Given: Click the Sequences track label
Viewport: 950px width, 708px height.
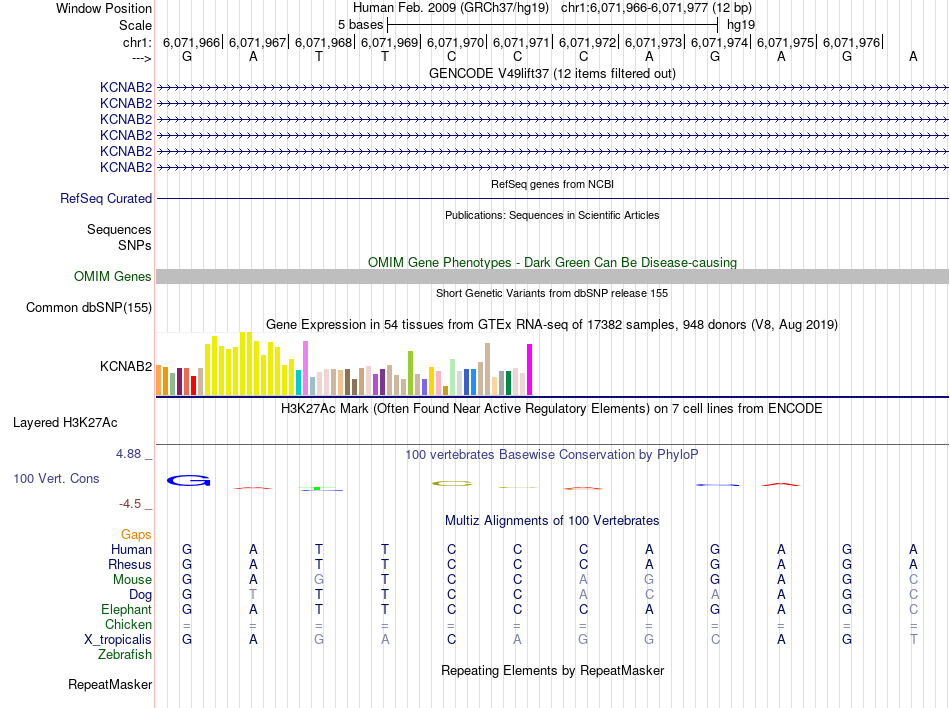Looking at the screenshot, I should (119, 230).
